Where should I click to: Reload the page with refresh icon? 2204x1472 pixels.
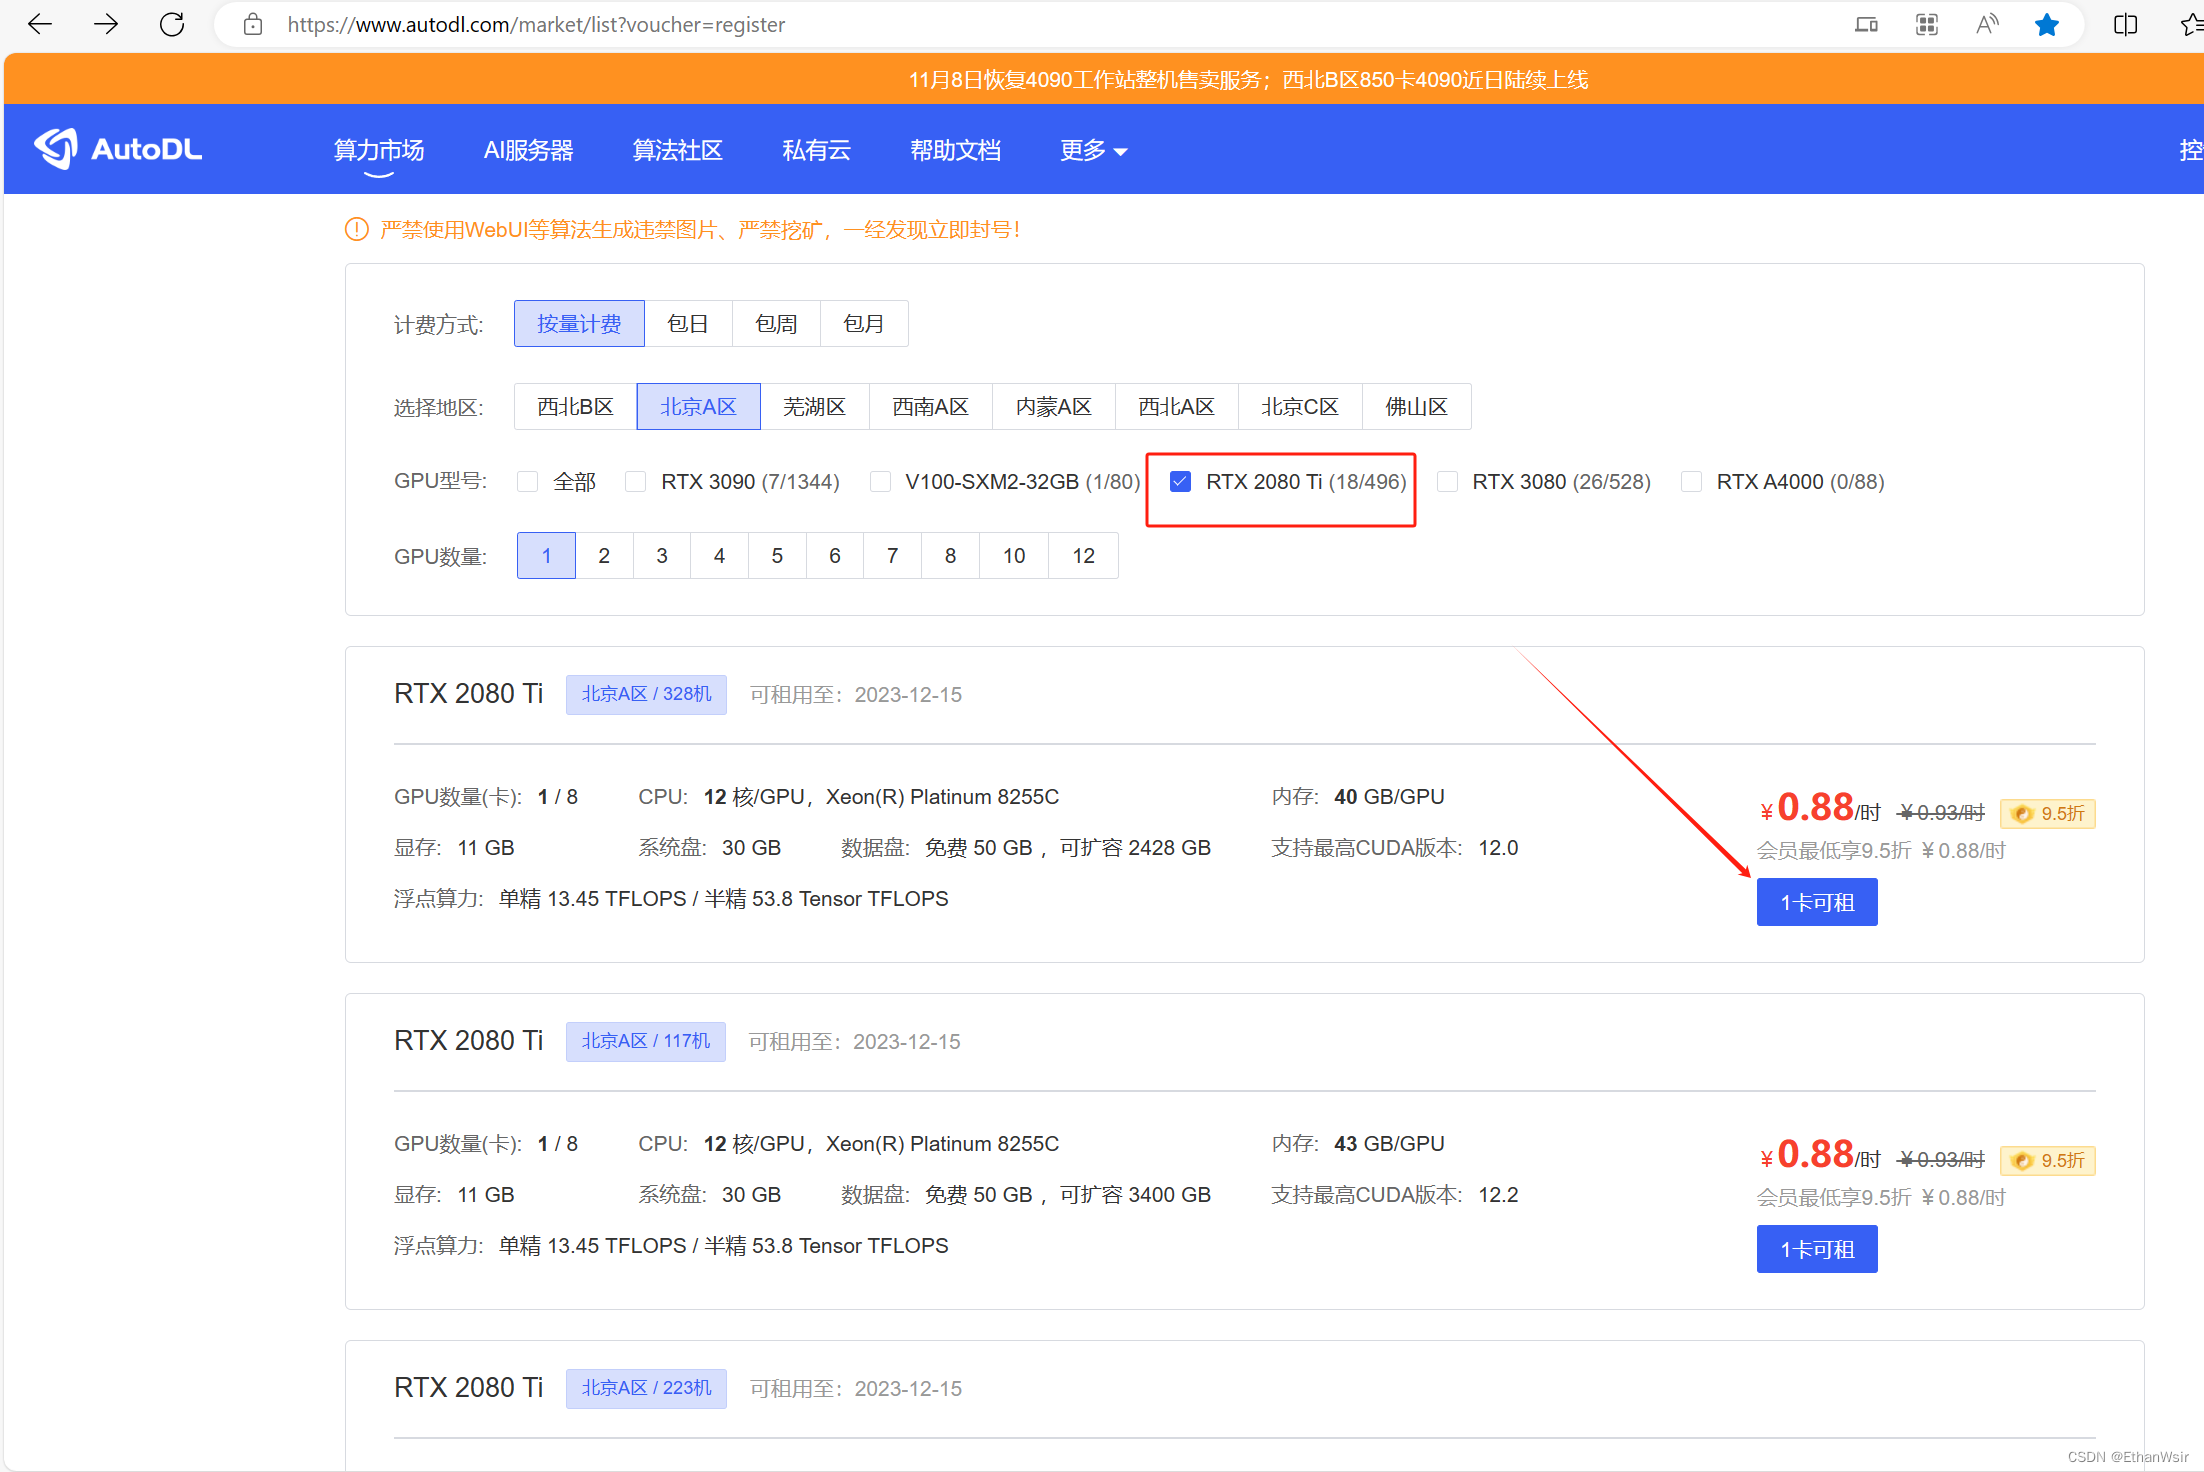pos(172,24)
